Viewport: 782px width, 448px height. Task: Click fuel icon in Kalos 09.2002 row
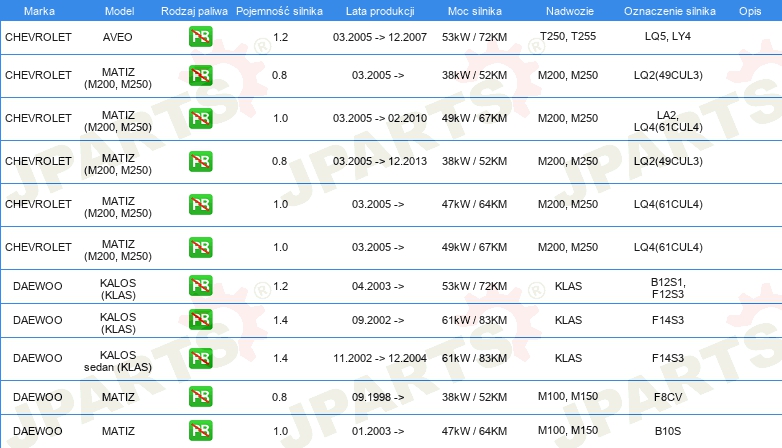(x=200, y=320)
